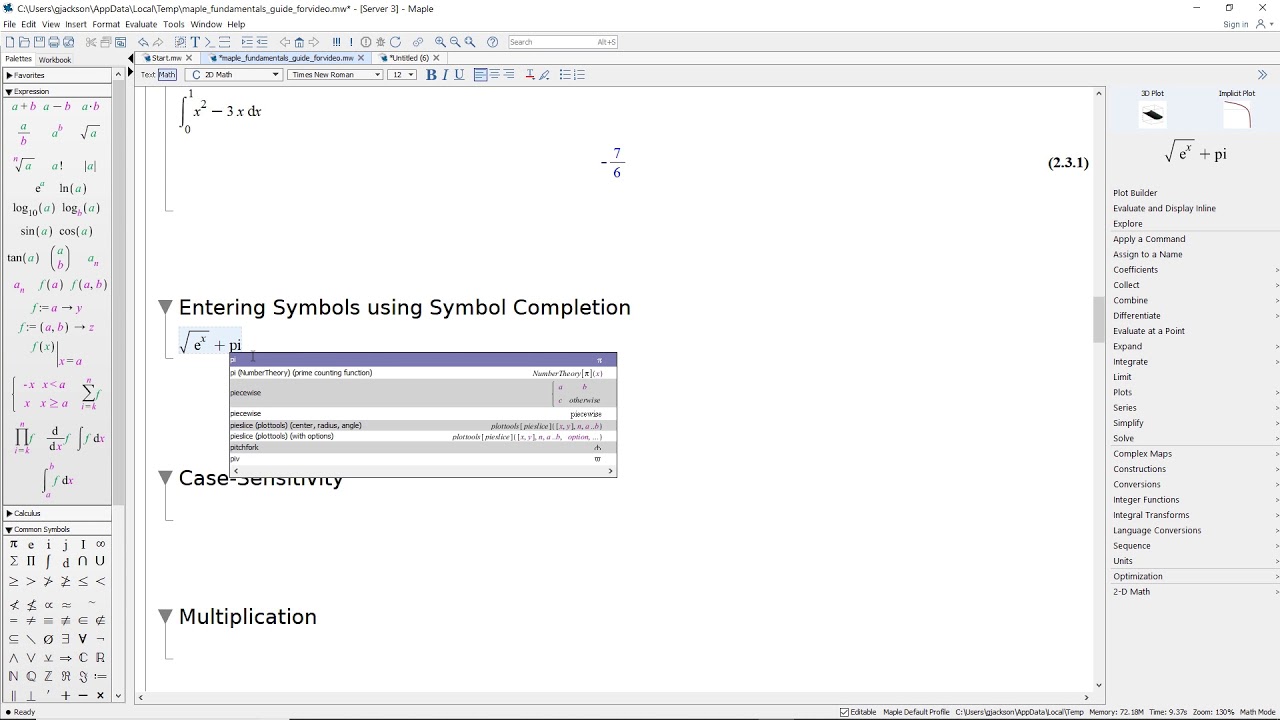
Task: Switch to the Workbook palette tab
Action: (x=55, y=59)
